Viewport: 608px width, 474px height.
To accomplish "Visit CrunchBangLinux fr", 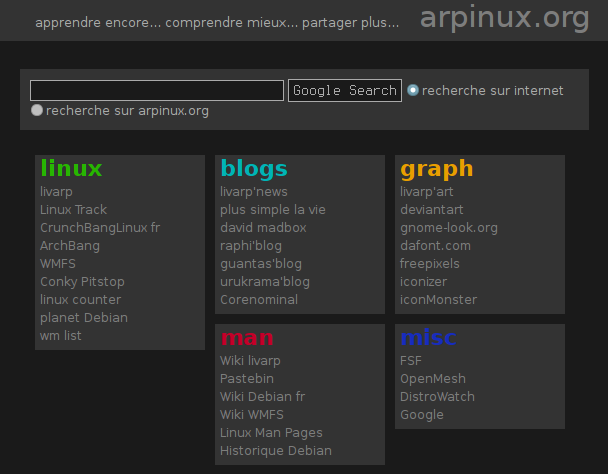I will tap(100, 228).
